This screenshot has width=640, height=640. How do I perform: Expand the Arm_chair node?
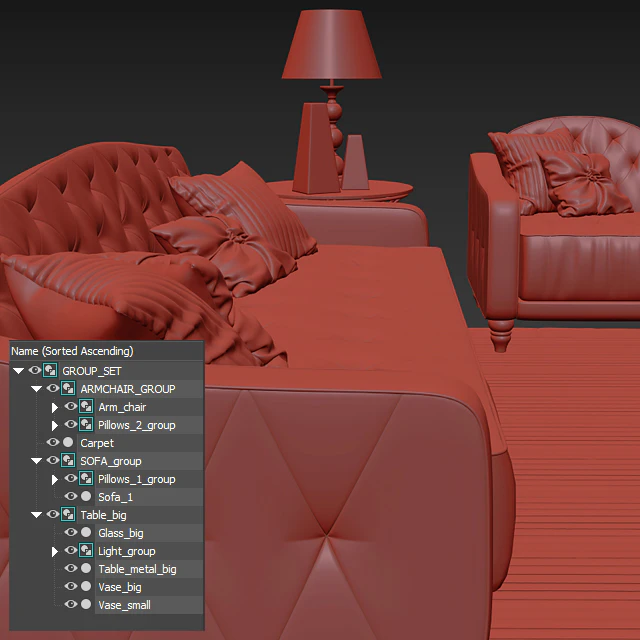click(x=55, y=407)
